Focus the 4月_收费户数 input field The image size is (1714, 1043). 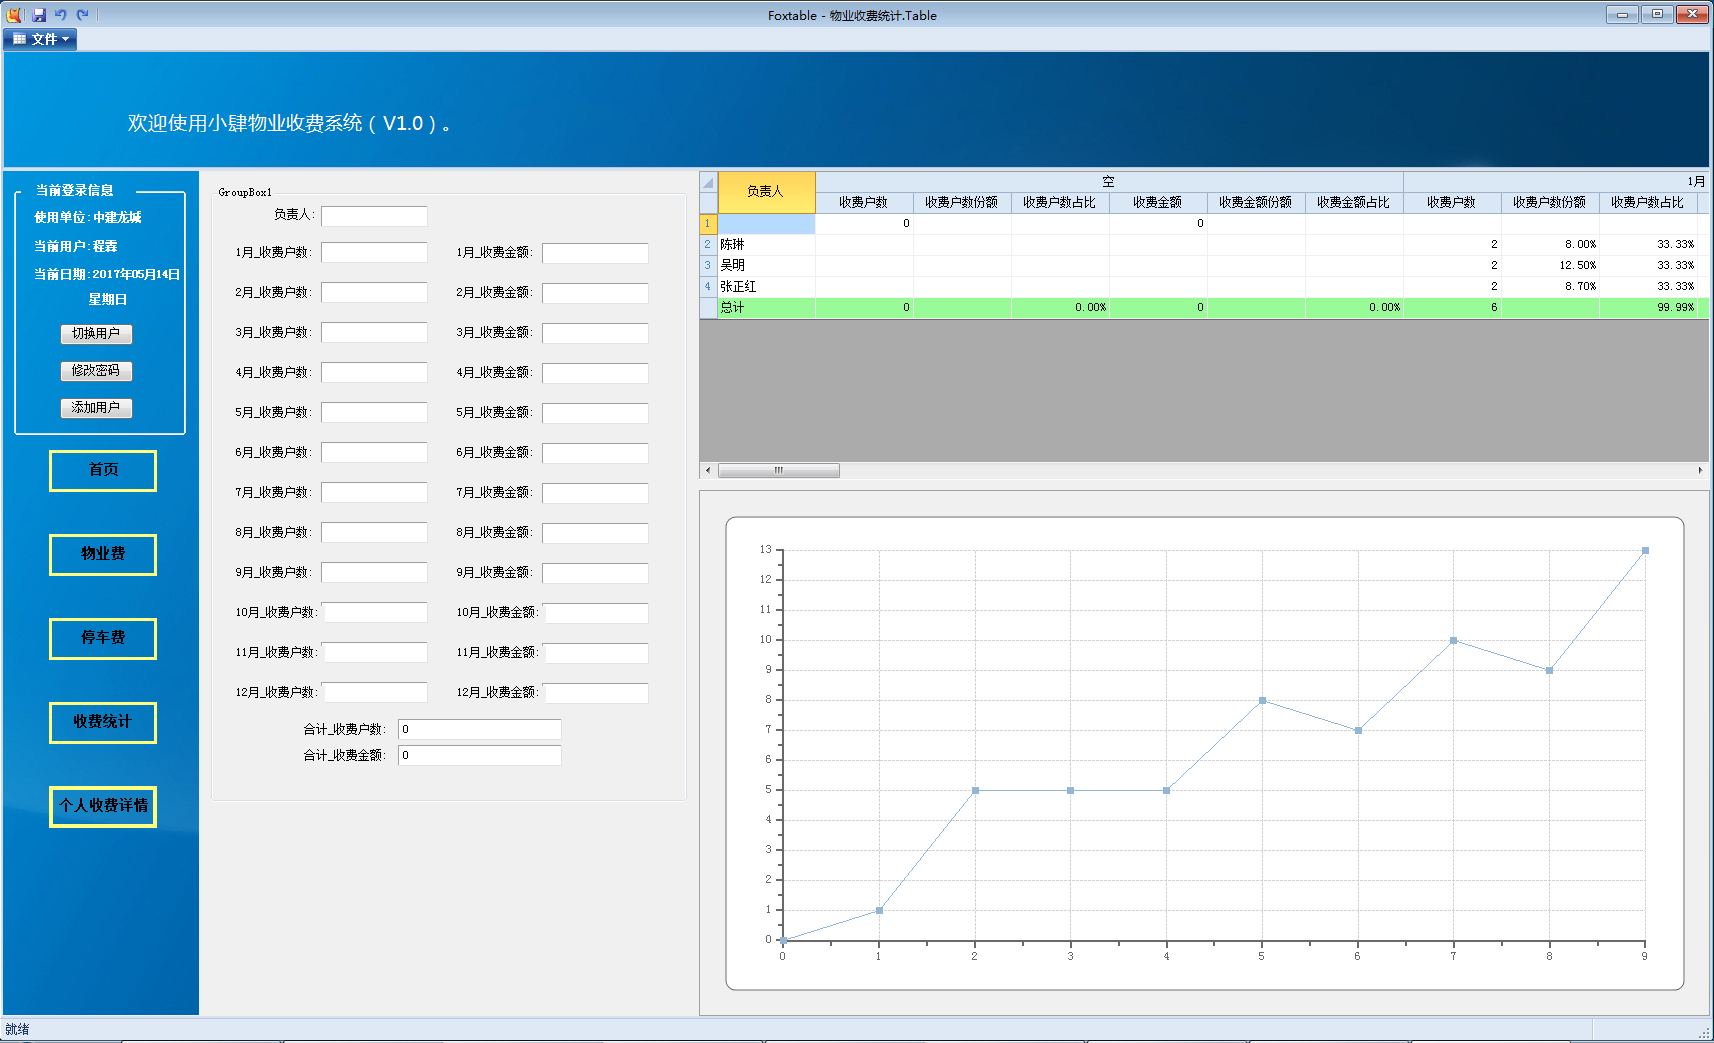374,373
